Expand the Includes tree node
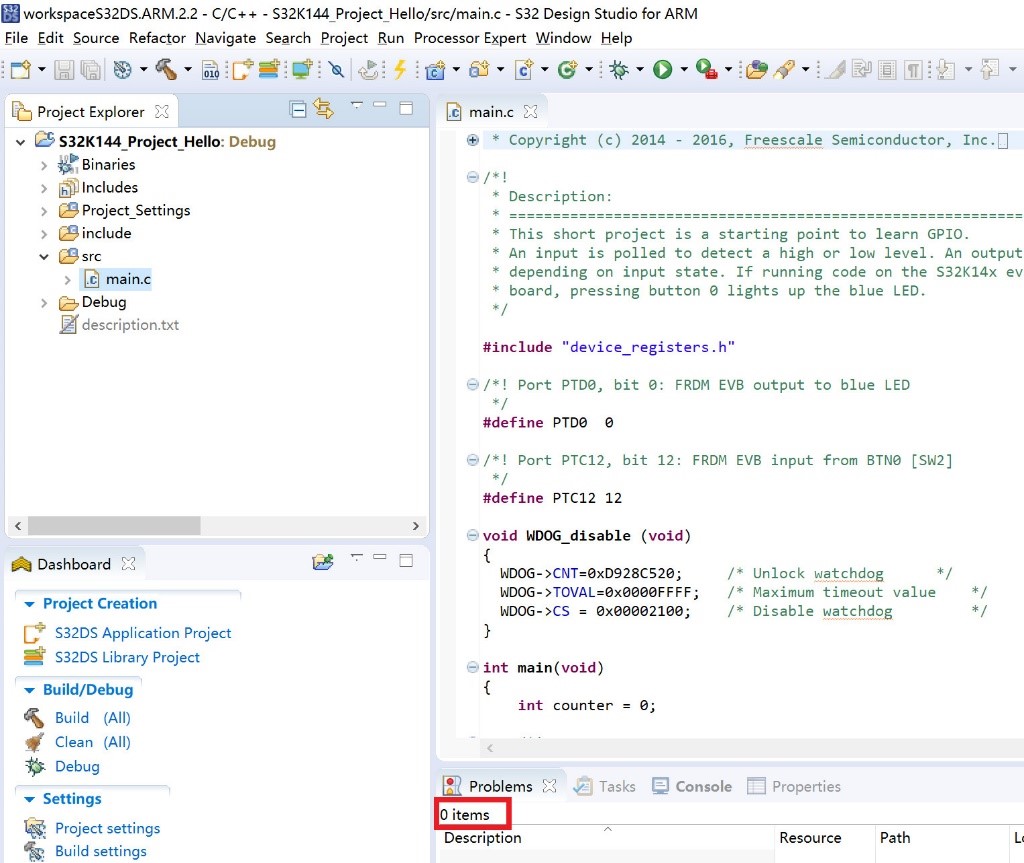The width and height of the screenshot is (1024, 863). (x=44, y=188)
